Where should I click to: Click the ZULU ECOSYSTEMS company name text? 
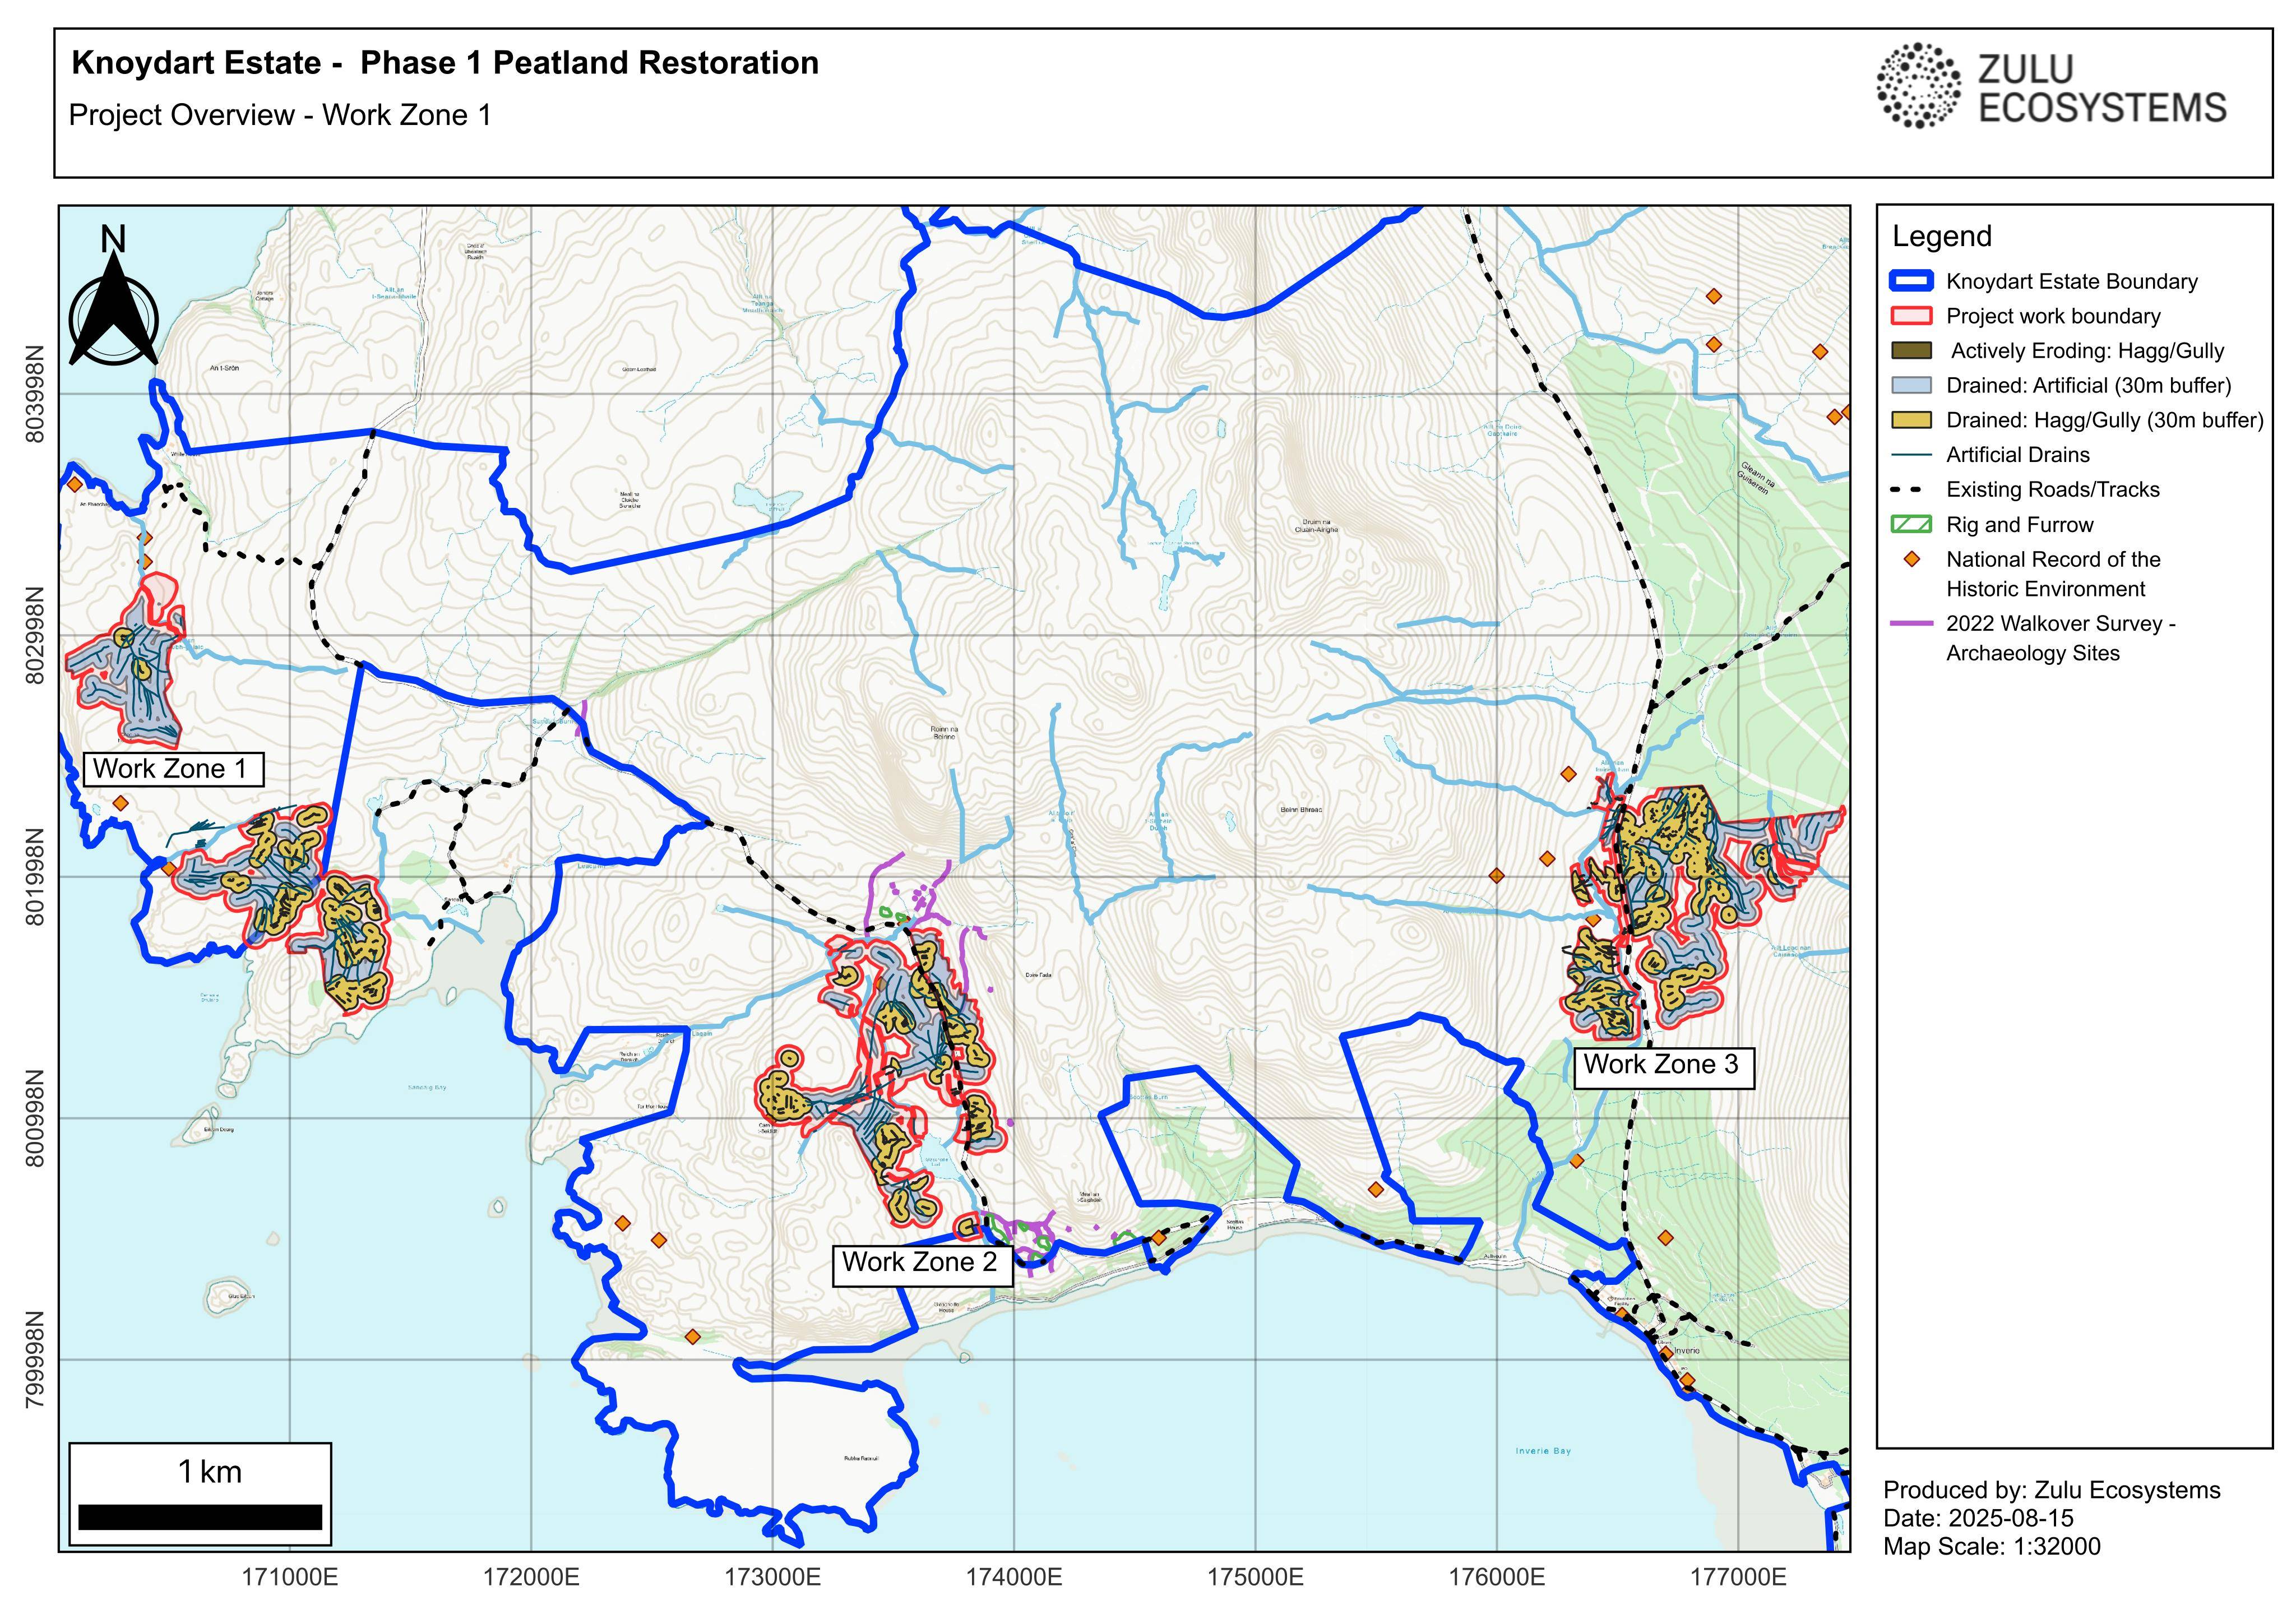click(2102, 88)
